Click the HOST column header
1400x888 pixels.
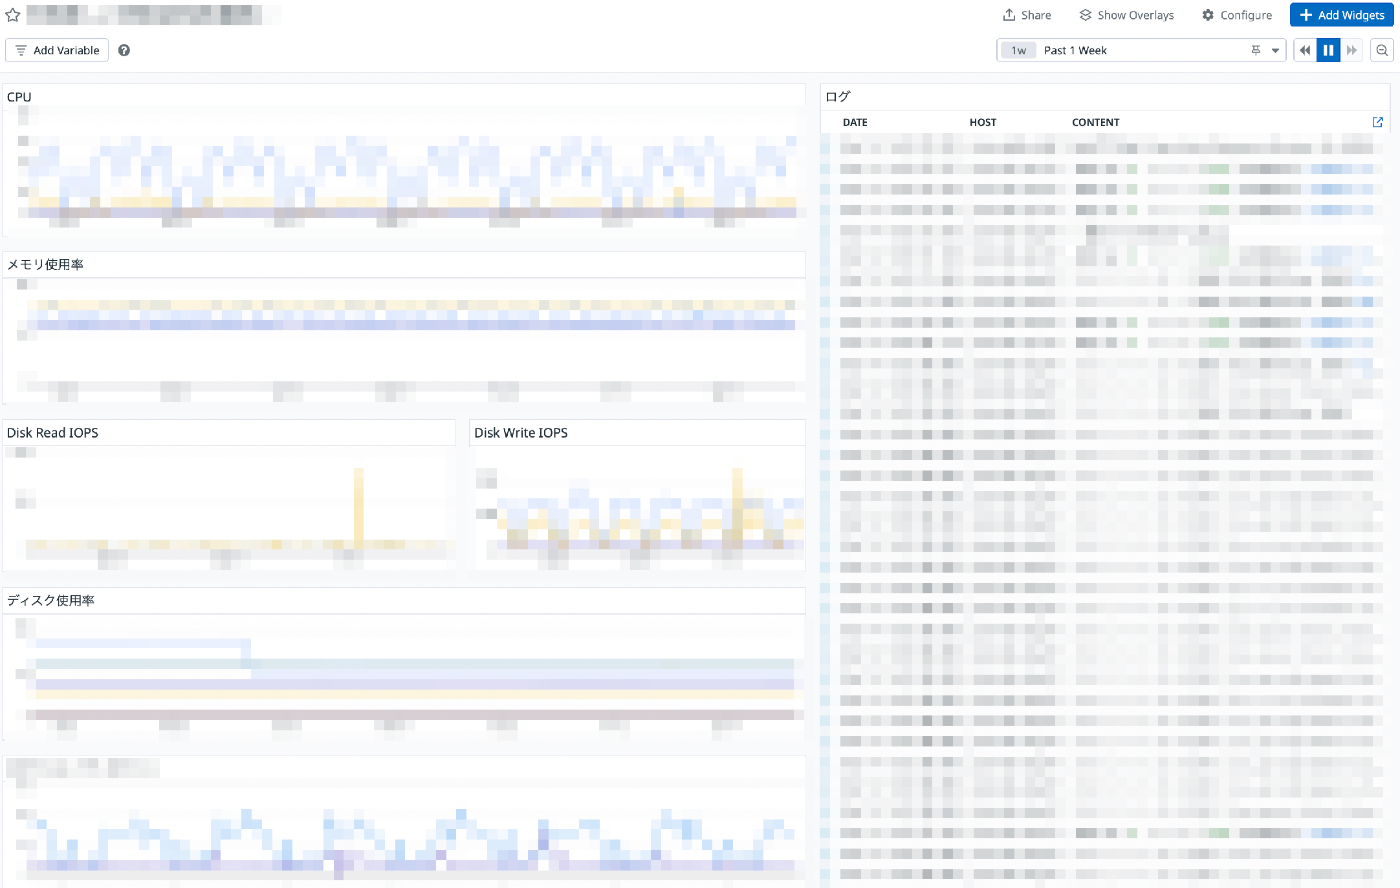coord(983,122)
